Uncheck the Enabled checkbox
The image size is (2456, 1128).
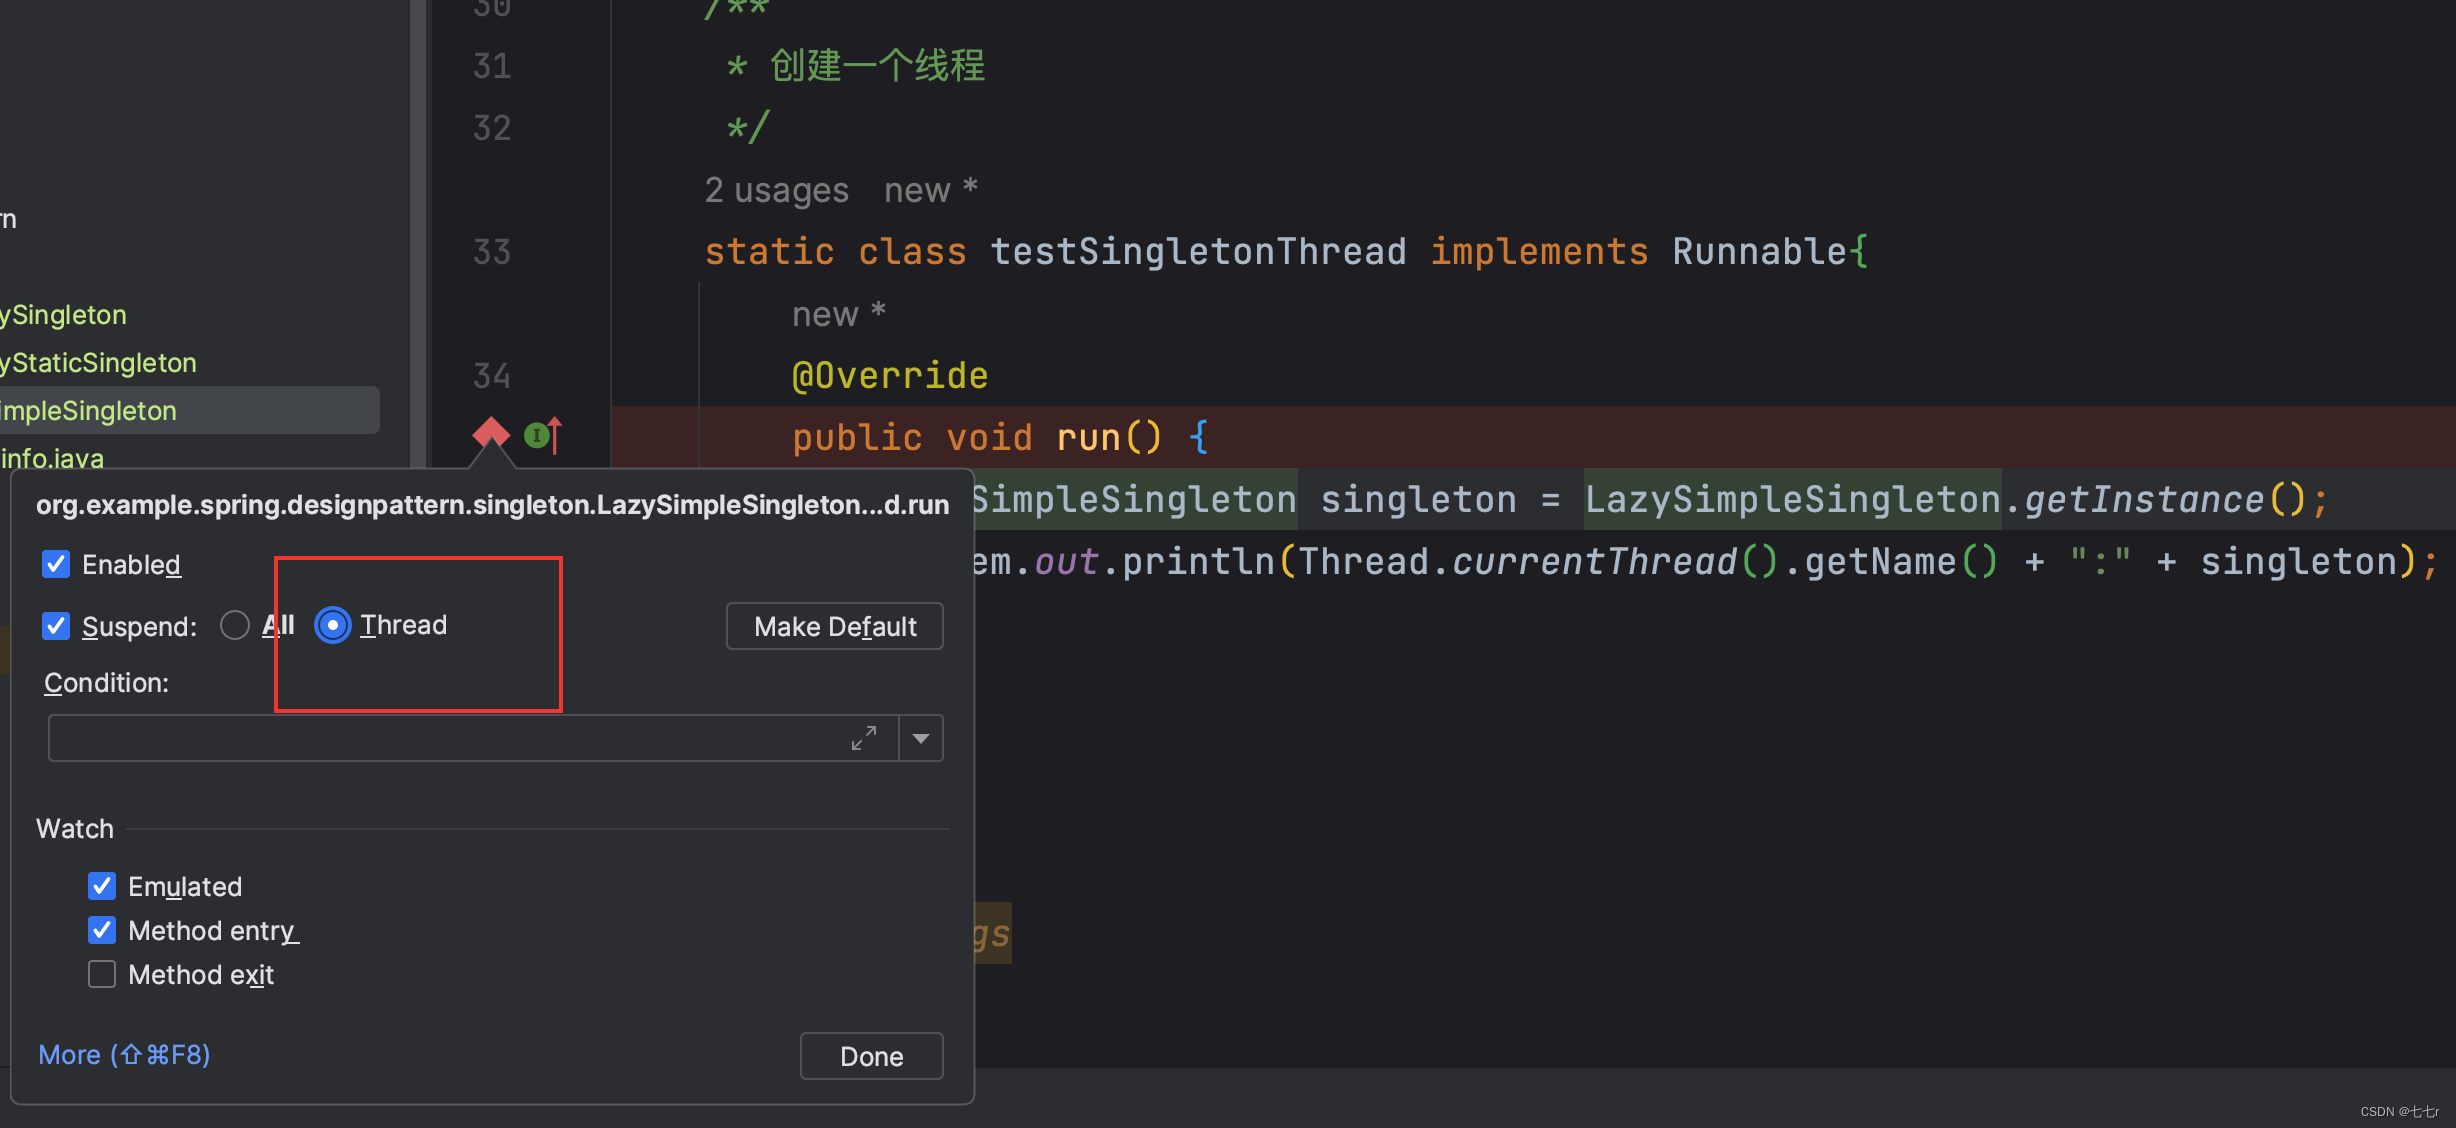[56, 564]
